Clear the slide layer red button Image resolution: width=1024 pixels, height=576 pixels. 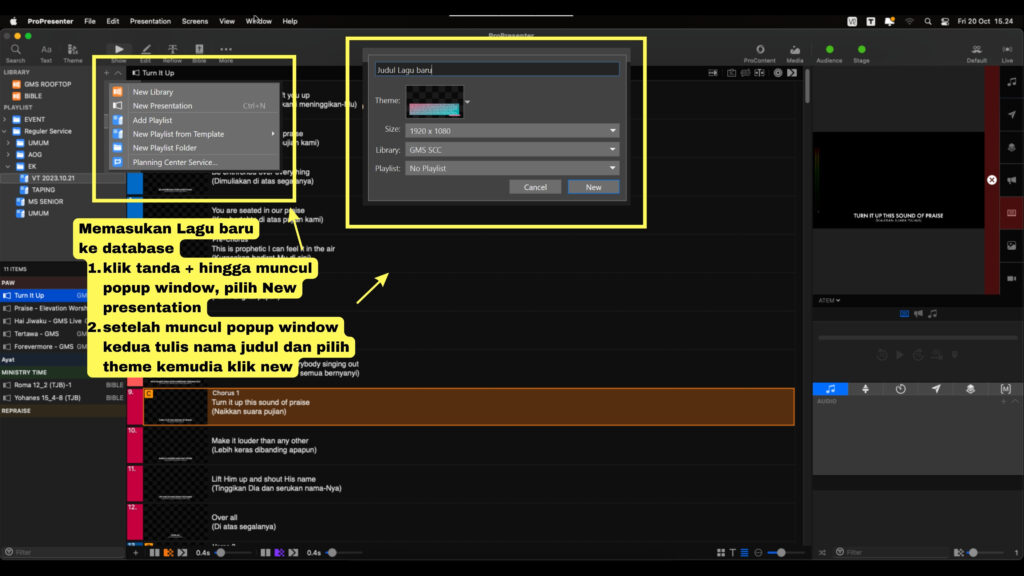tap(1012, 213)
